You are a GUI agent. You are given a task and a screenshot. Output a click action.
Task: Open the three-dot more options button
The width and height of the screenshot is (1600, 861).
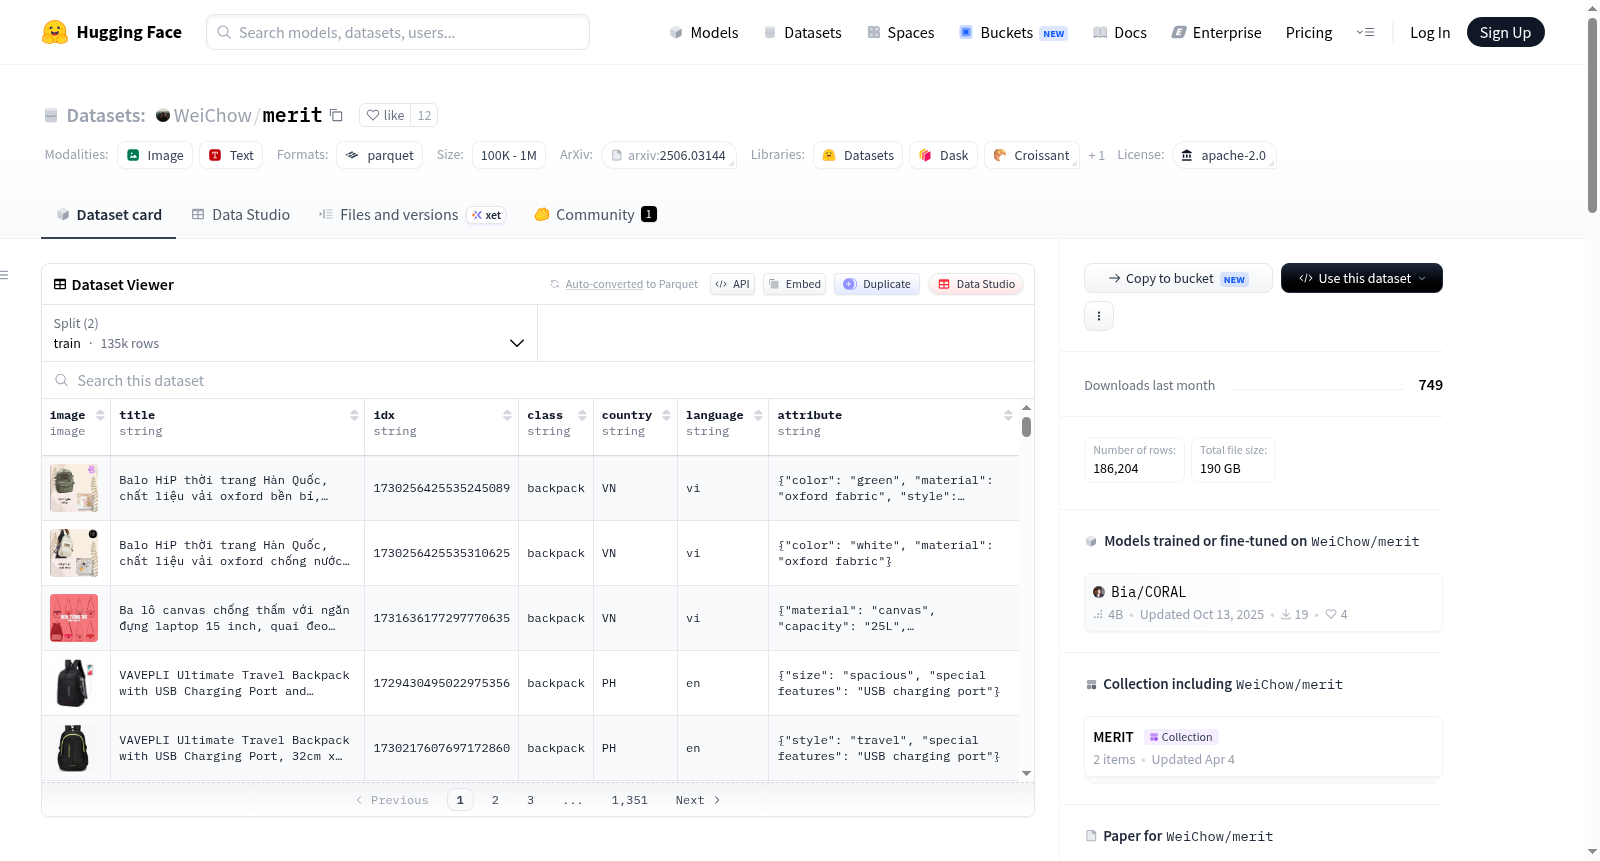[1099, 316]
